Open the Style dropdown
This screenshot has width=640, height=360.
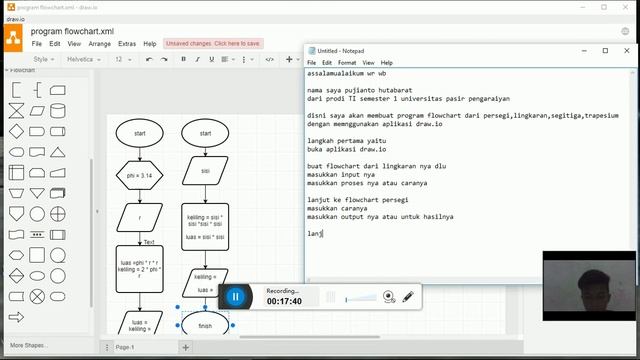click(x=43, y=60)
